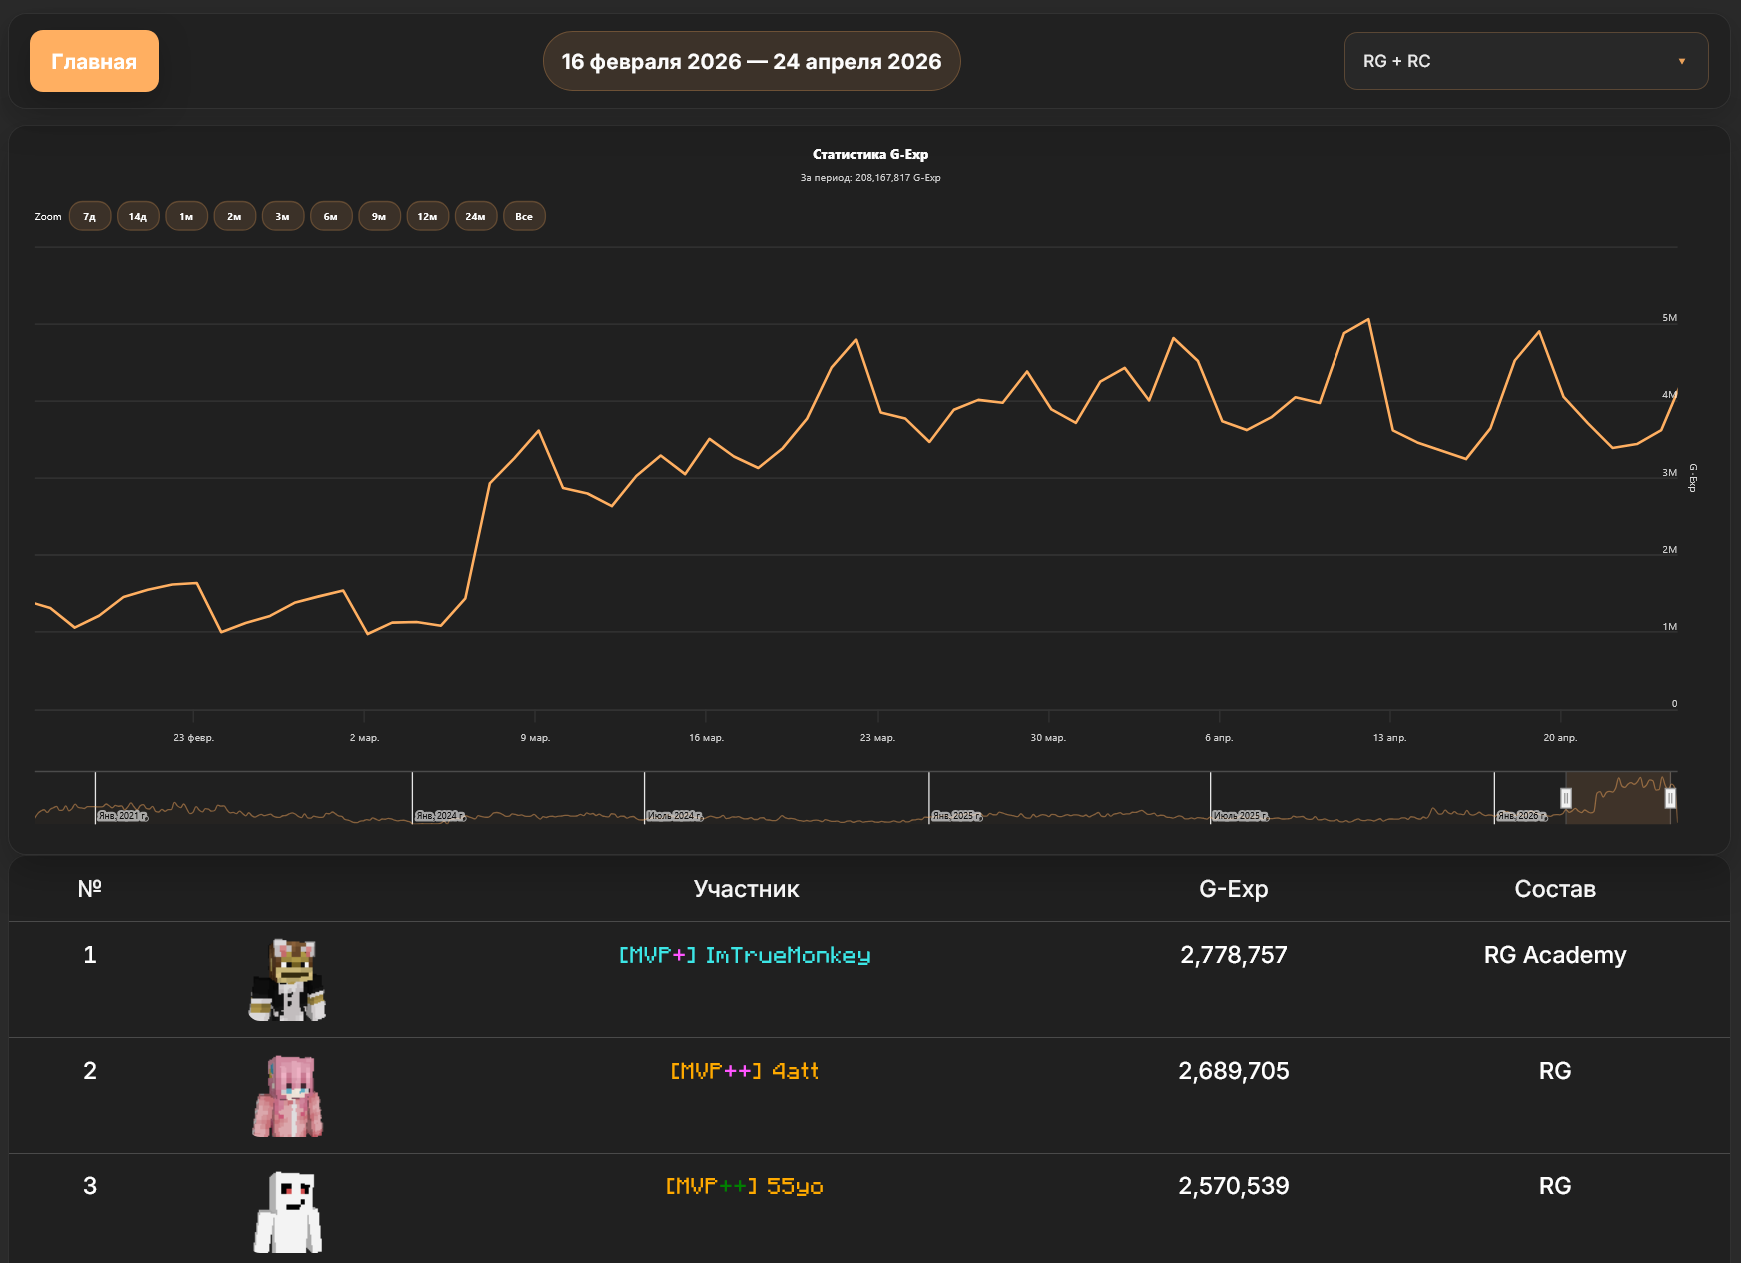Choose the 12м zoom option

tap(427, 216)
